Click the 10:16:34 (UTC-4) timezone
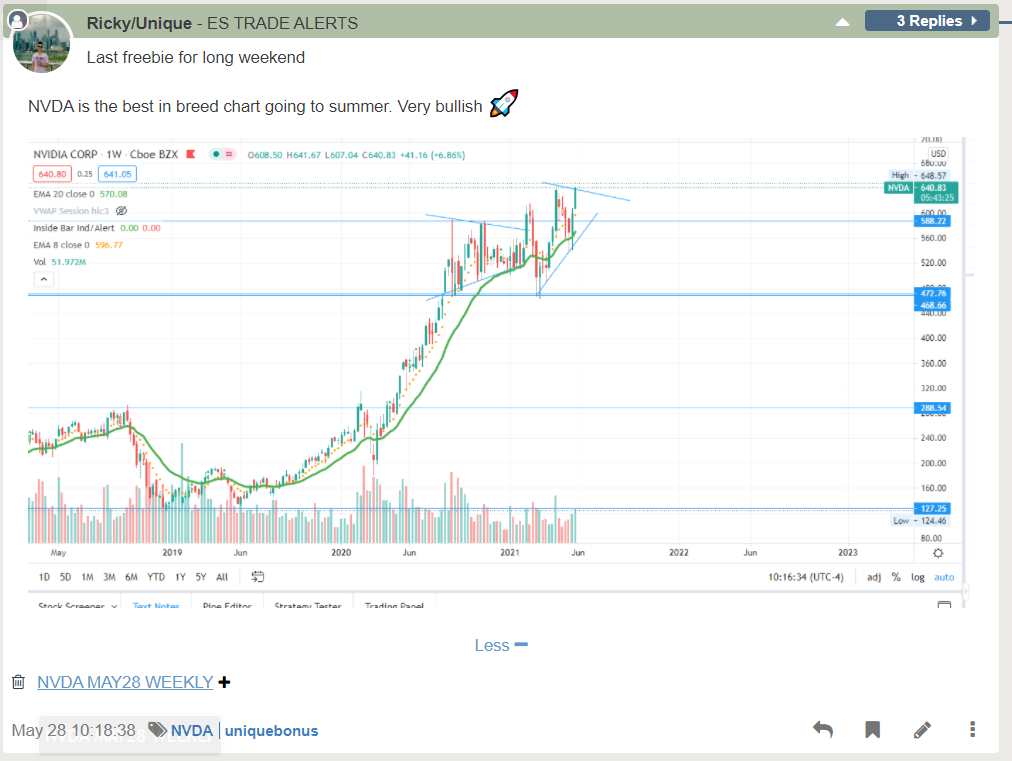This screenshot has width=1012, height=761. [x=805, y=577]
